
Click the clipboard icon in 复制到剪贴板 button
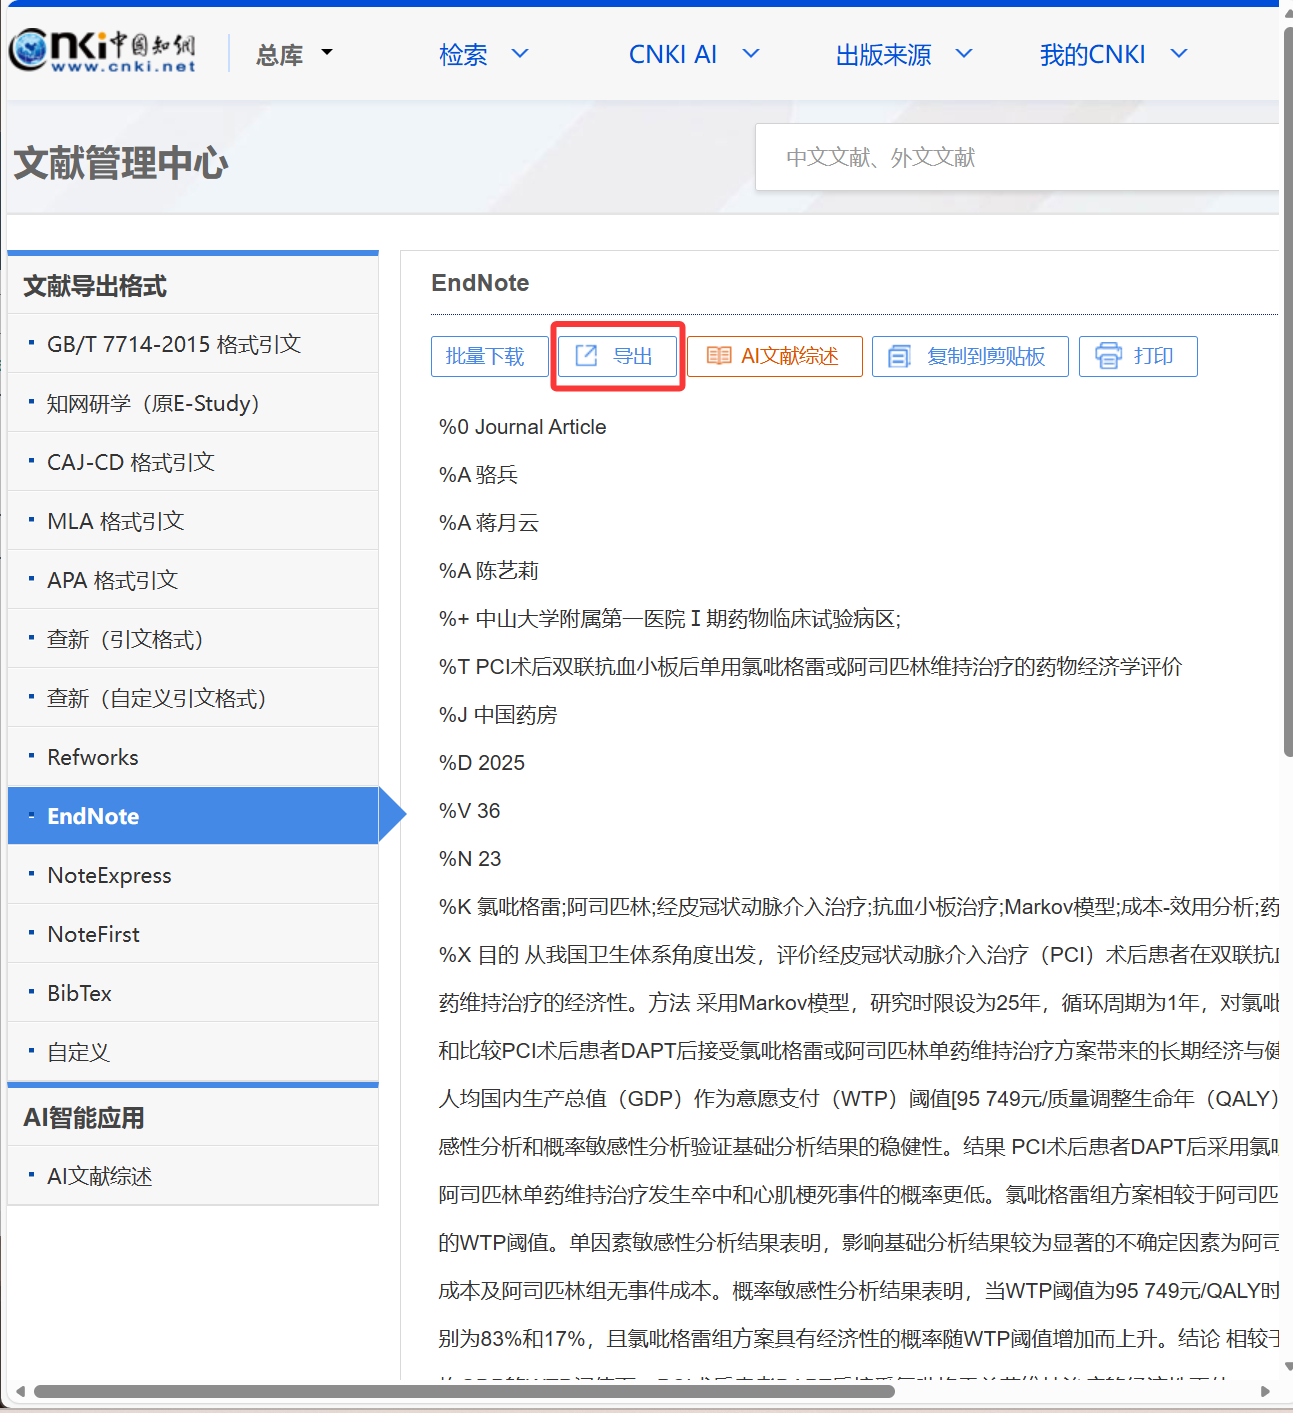coord(899,356)
